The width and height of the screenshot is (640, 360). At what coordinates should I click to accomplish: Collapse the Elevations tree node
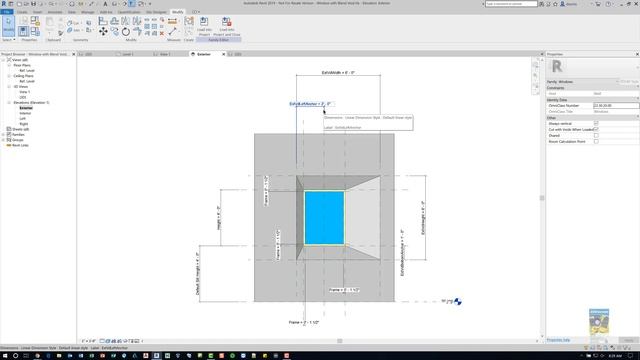9,102
